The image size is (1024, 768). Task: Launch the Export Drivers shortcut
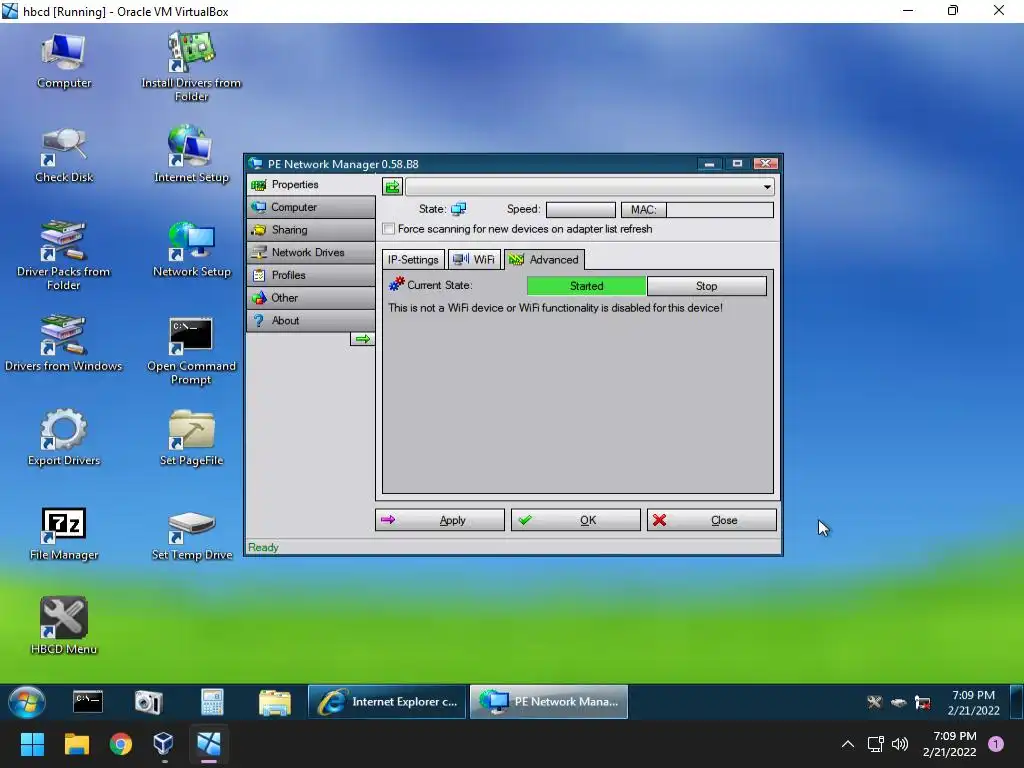(63, 438)
